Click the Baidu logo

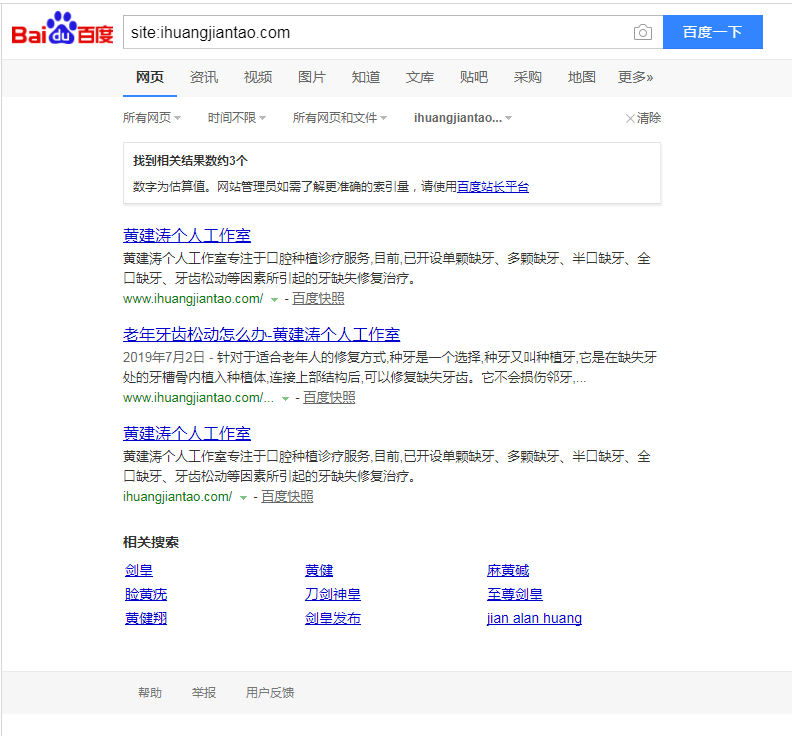tap(62, 29)
